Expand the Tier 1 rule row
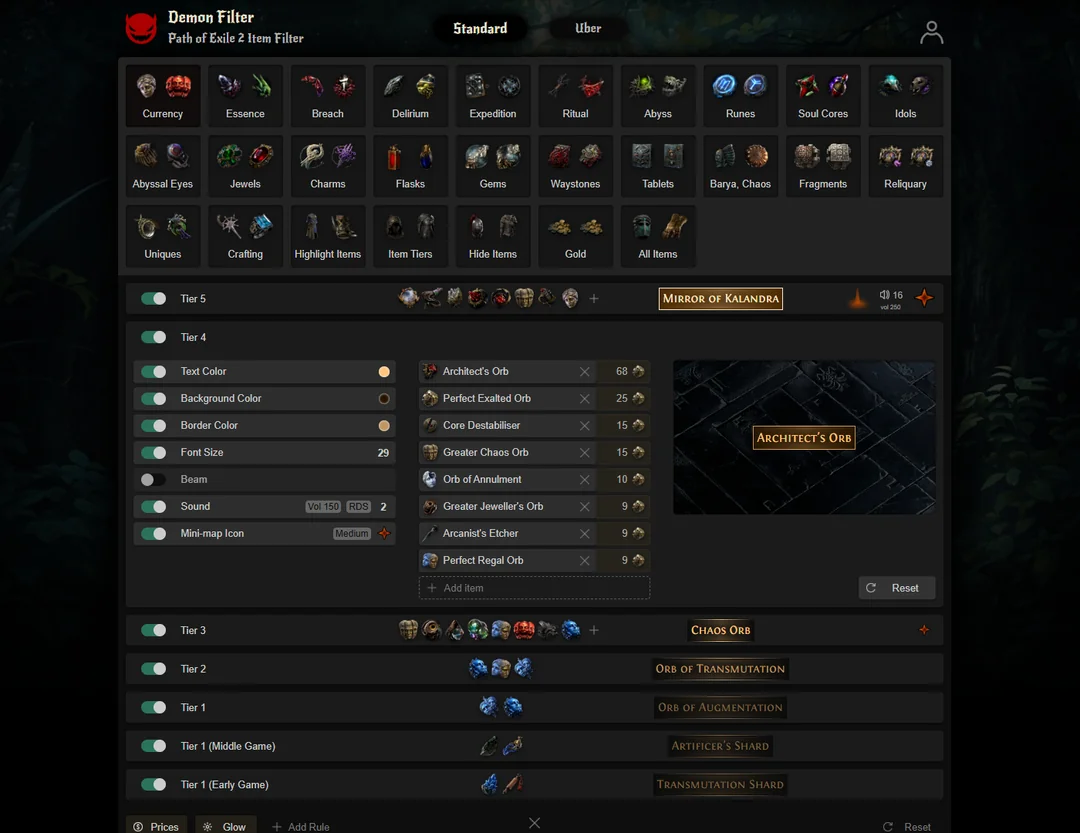Screen dimensions: 1080x833 click(x=534, y=707)
